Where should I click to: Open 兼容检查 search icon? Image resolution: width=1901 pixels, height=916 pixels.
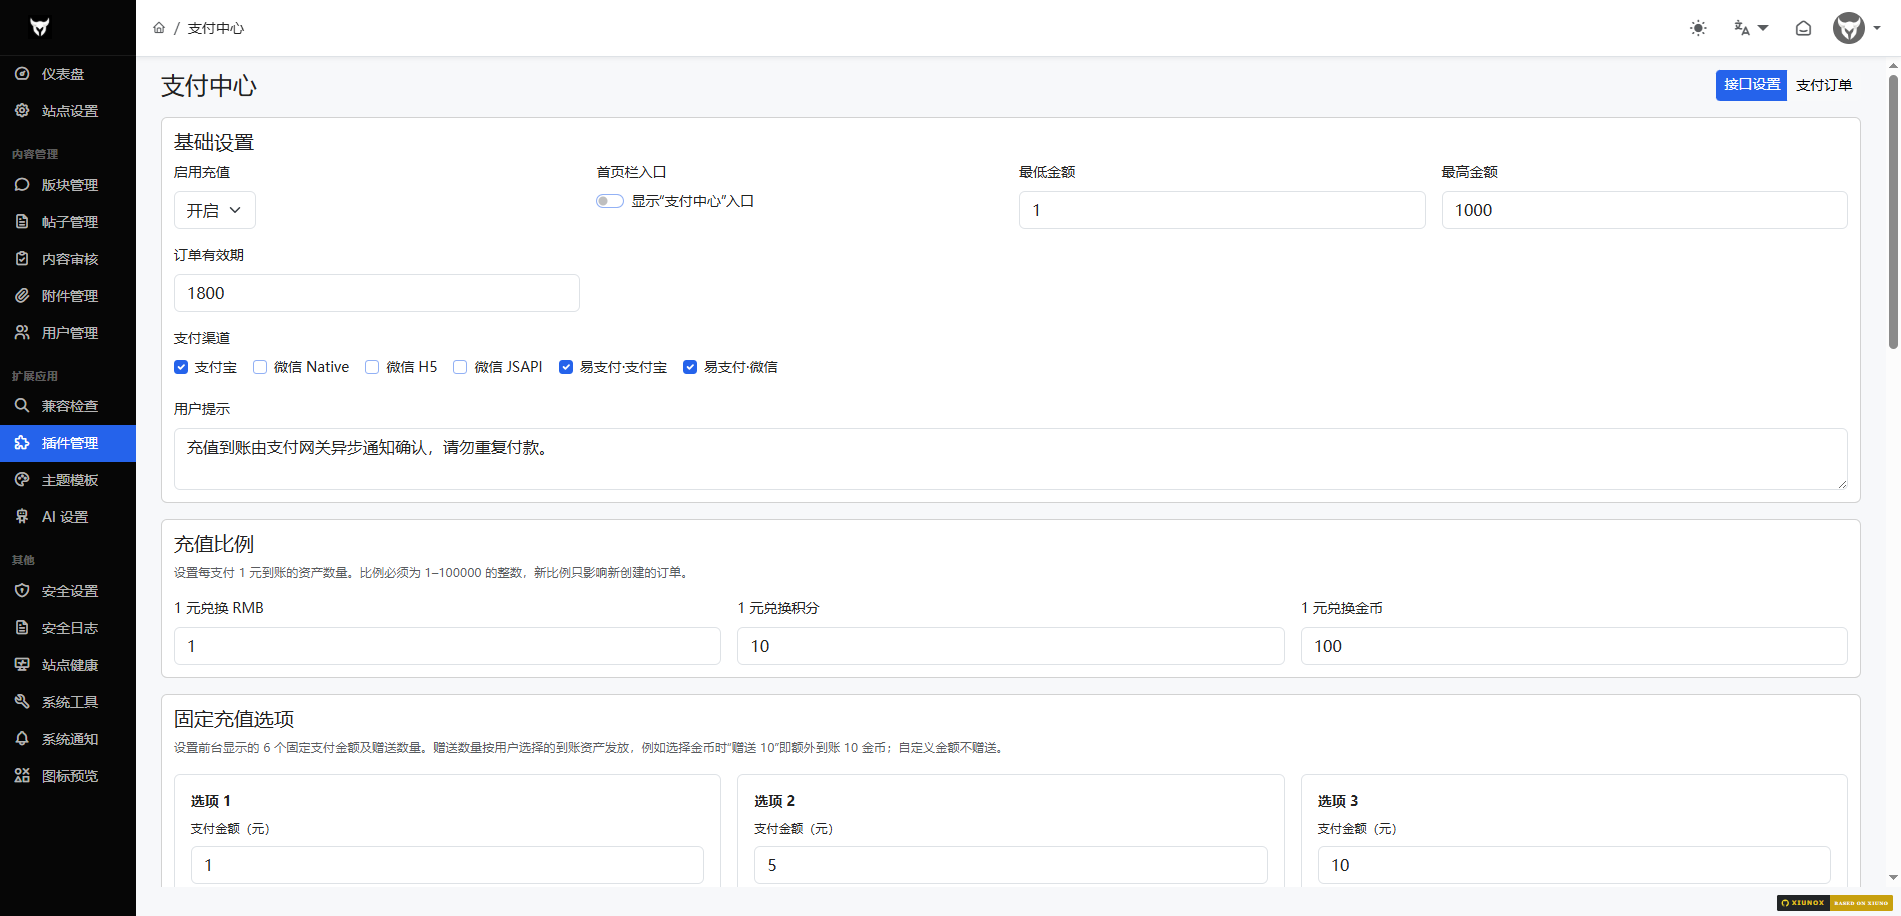22,406
